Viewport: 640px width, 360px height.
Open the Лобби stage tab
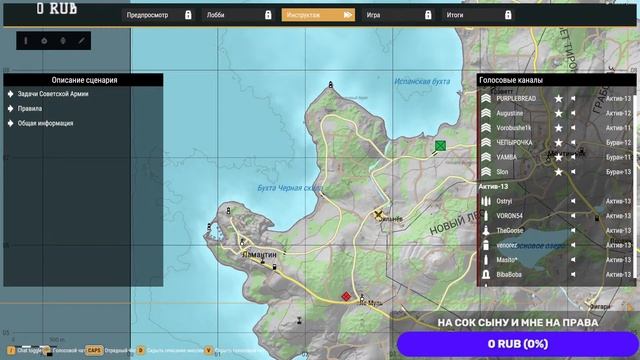[238, 15]
